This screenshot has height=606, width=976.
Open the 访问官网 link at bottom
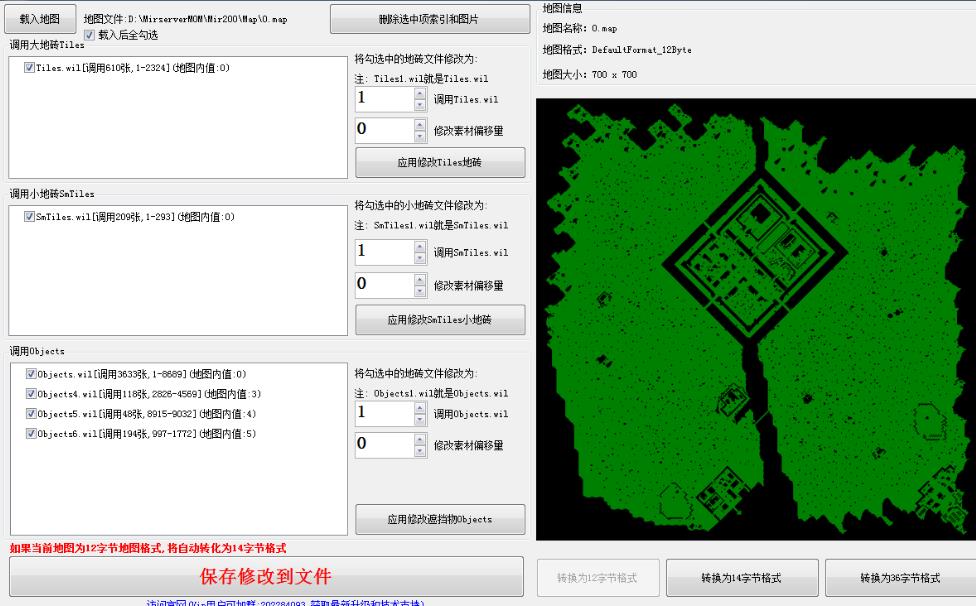(285, 602)
